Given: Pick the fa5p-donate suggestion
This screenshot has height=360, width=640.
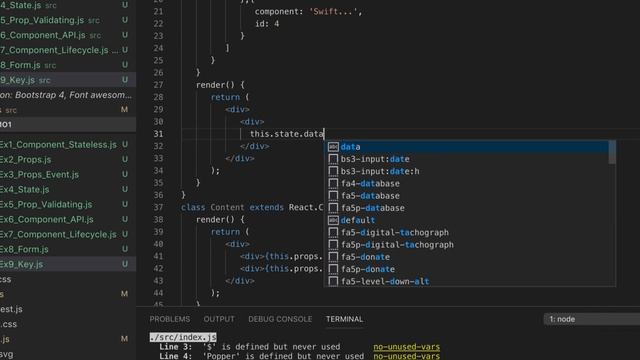Looking at the screenshot, I should (x=466, y=269).
